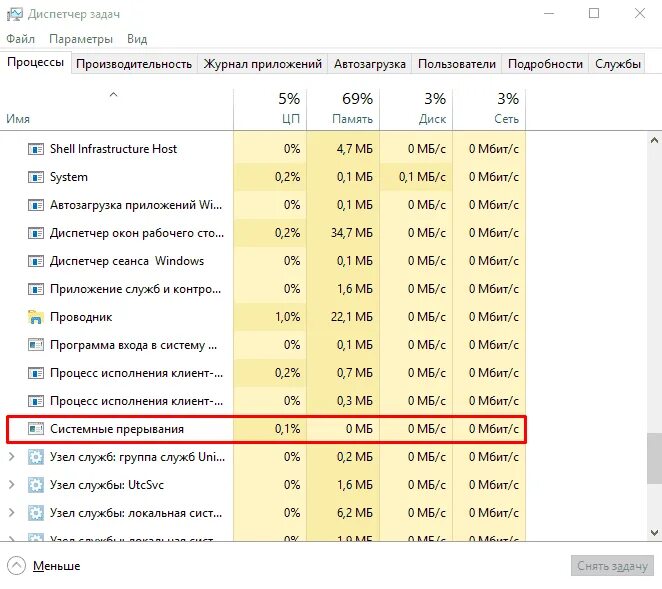Click the 6,2 МБ memory value
The height and width of the screenshot is (589, 662).
(x=355, y=513)
